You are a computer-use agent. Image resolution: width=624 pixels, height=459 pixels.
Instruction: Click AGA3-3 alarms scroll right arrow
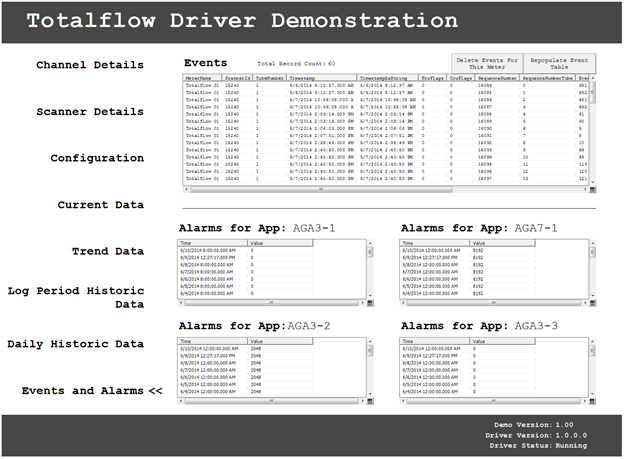(585, 401)
